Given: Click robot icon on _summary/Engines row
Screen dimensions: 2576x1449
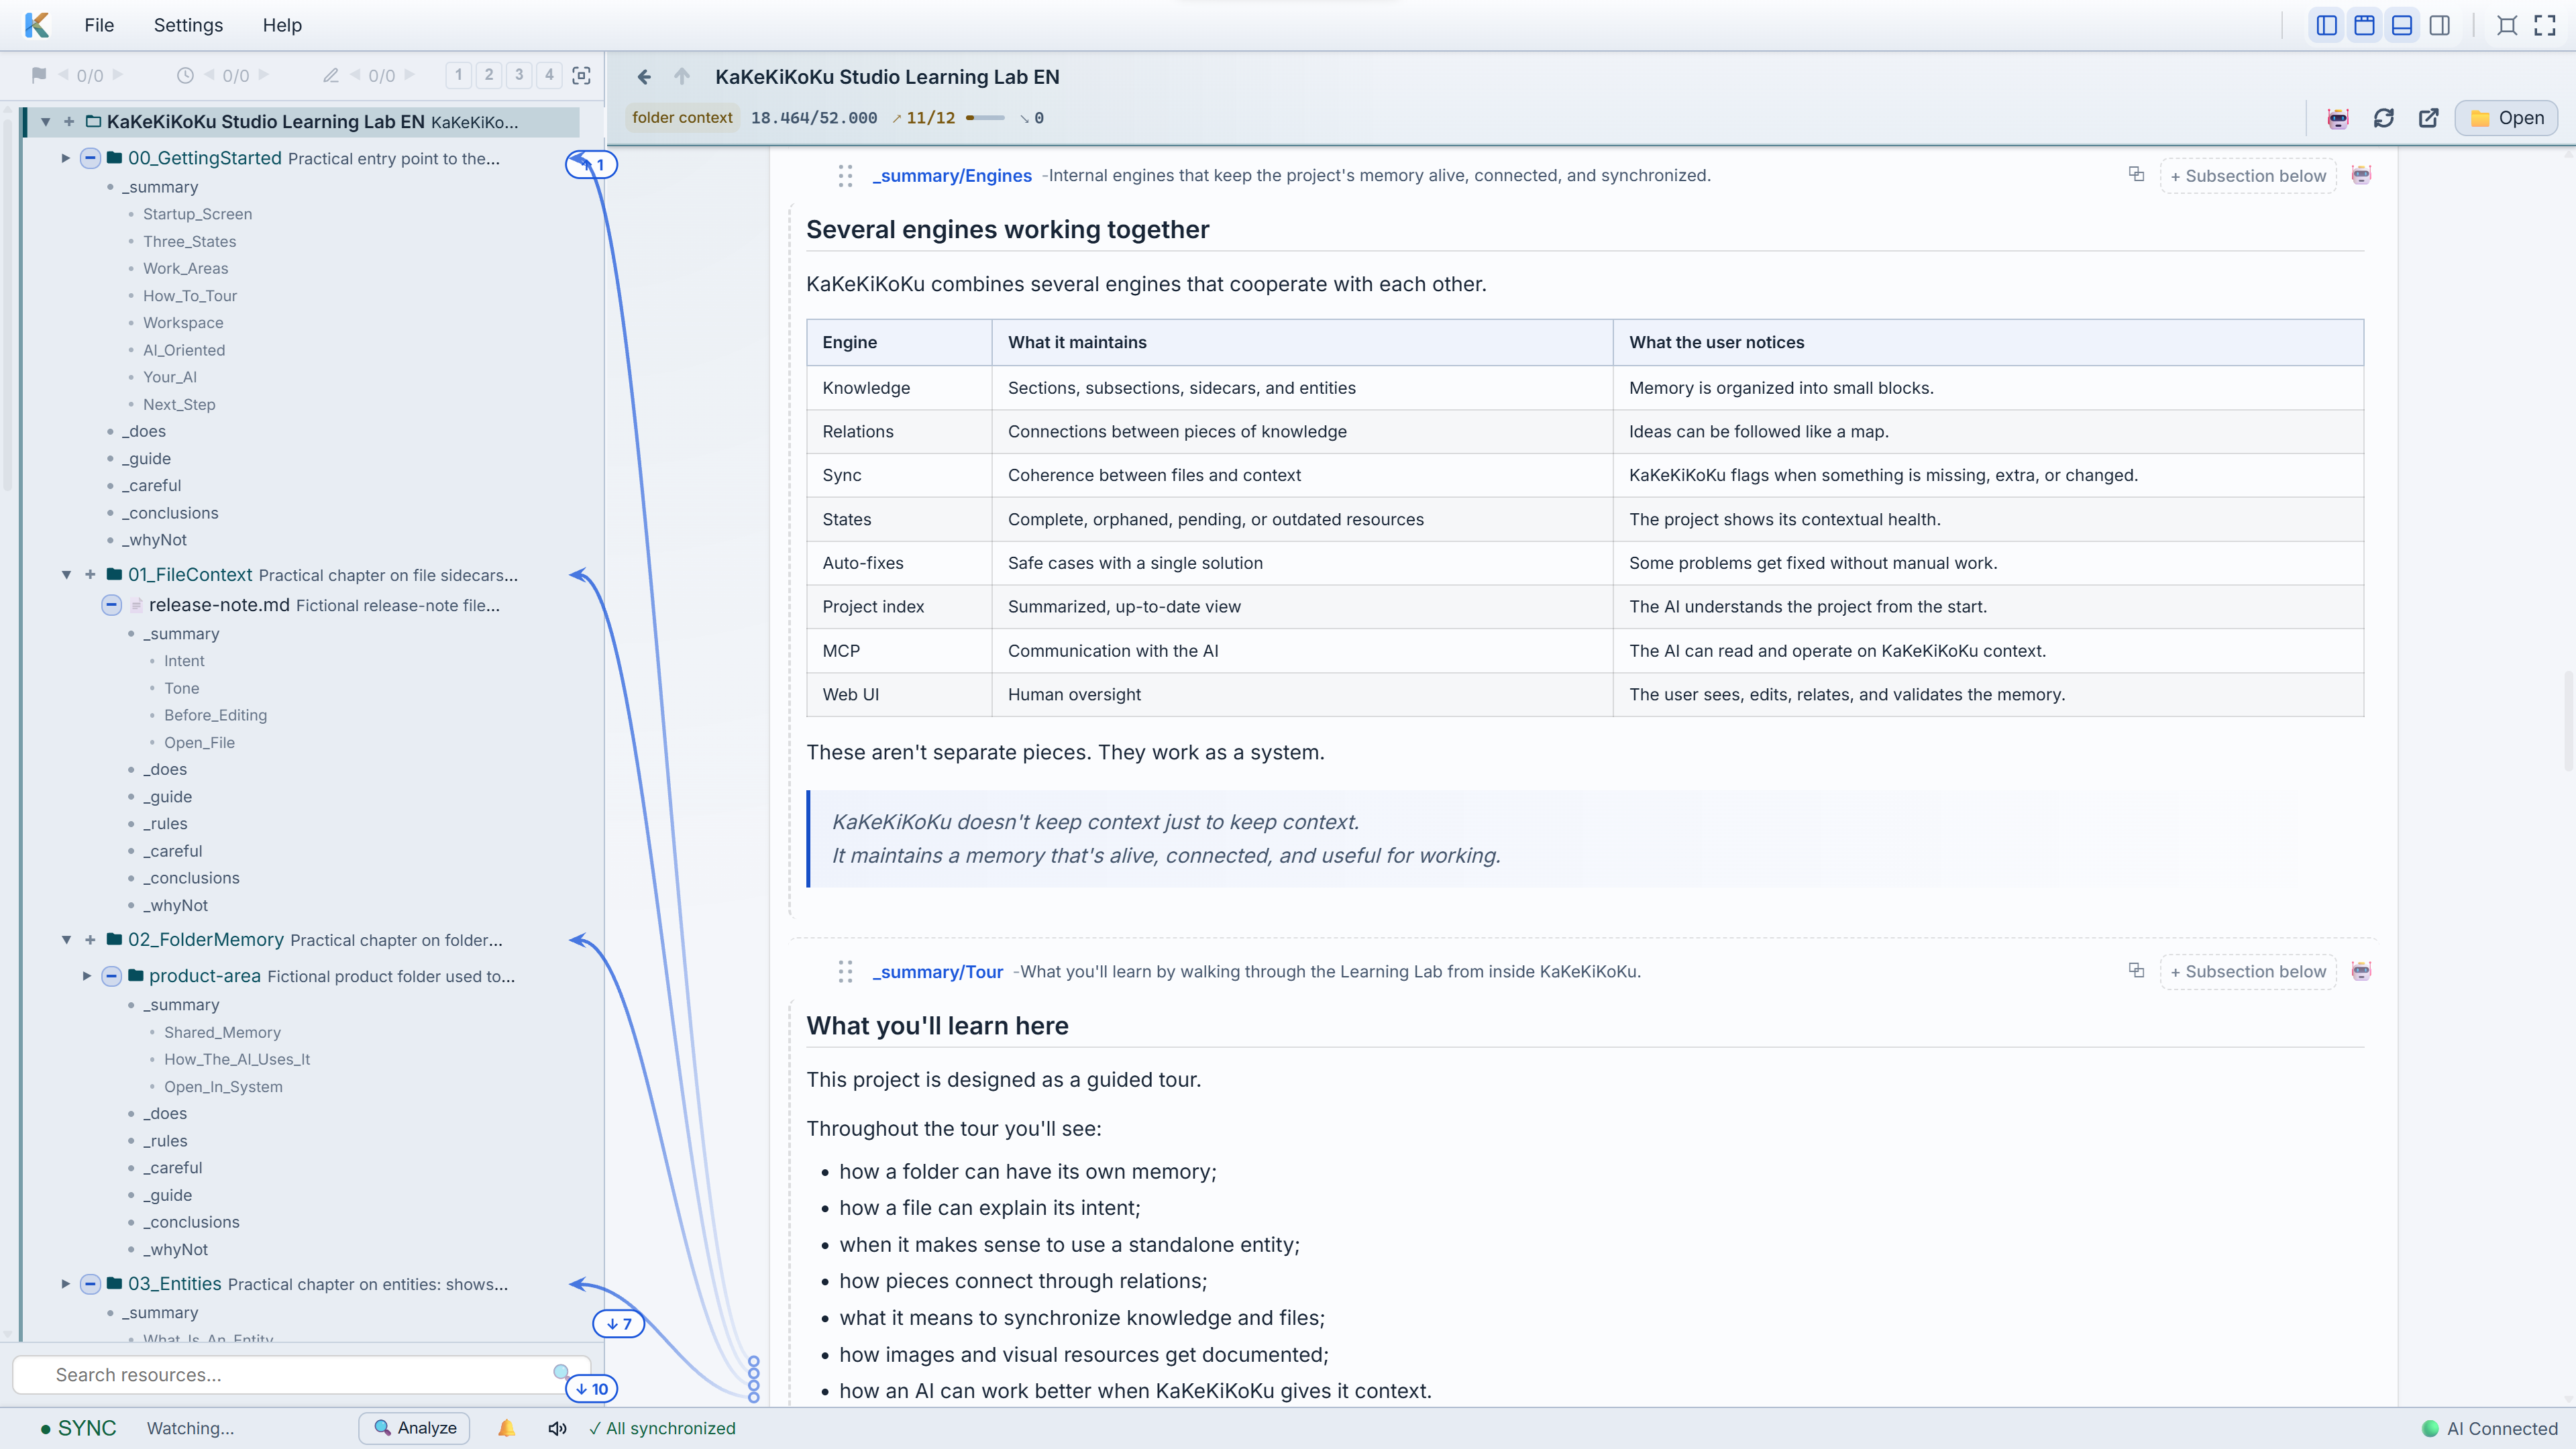Looking at the screenshot, I should 2362,175.
